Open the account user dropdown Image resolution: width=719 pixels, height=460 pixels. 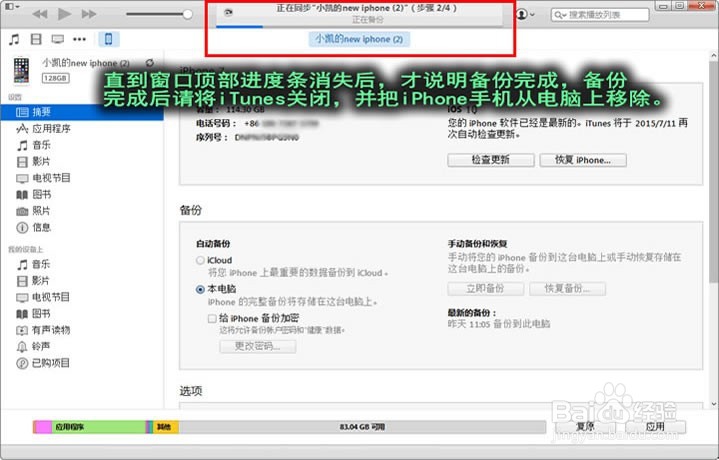[525, 15]
